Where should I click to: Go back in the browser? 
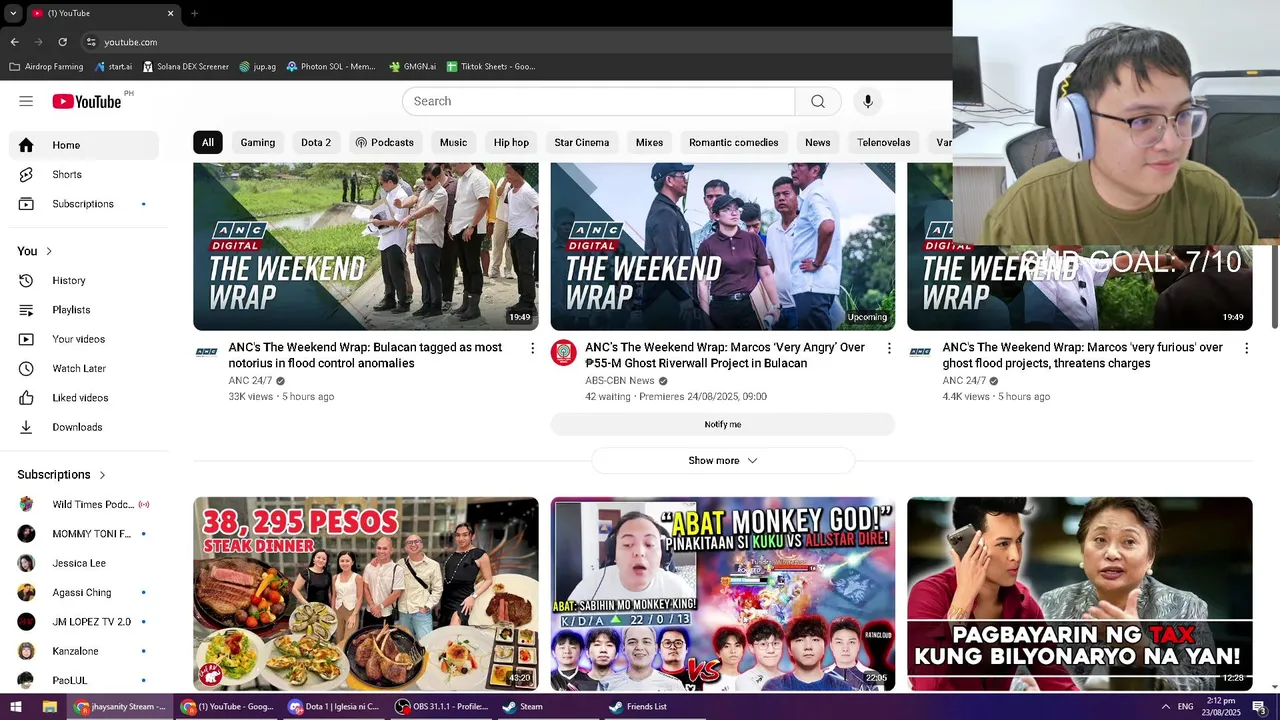[x=14, y=42]
